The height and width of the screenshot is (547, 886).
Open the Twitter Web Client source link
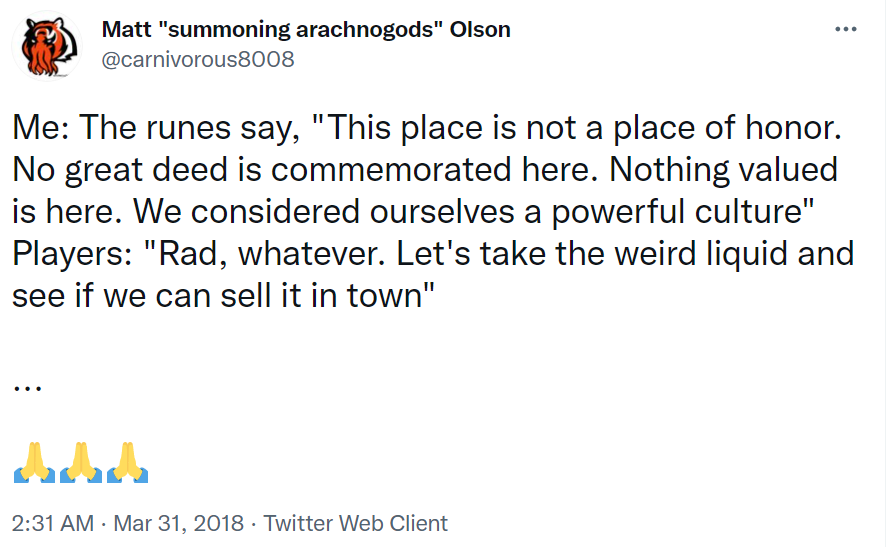tap(356, 522)
